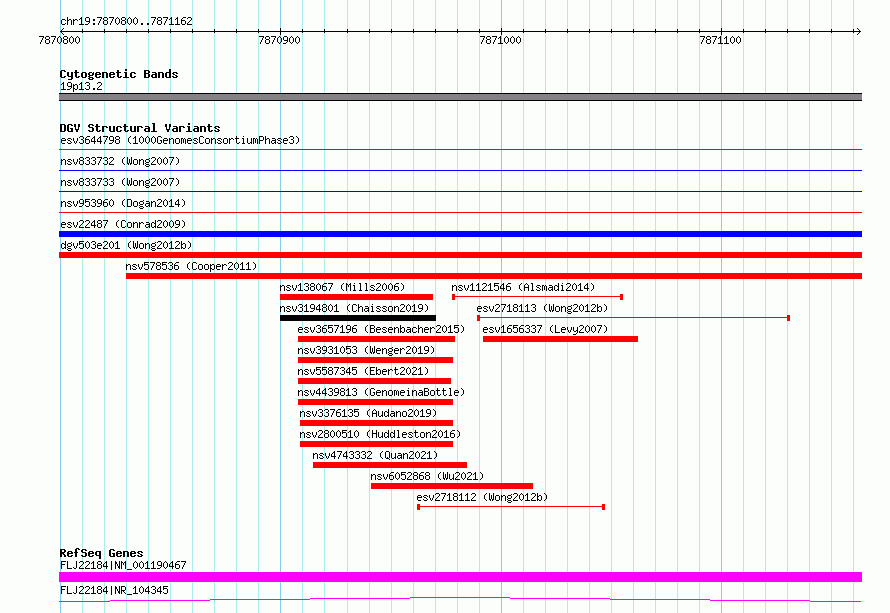Click the 19p13.2 cytogenetic band label
Screen dimensions: 890x613
tap(81, 86)
